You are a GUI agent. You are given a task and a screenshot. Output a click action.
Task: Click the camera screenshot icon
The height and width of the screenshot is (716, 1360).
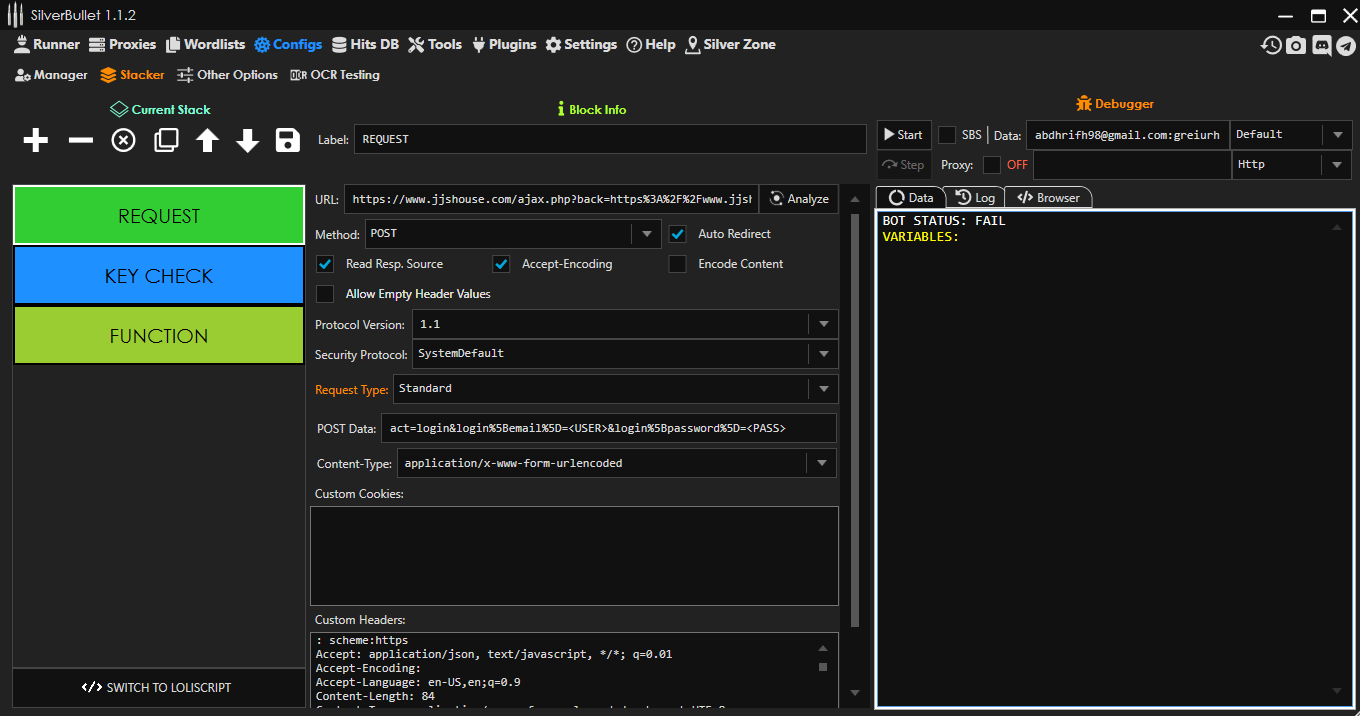1296,45
